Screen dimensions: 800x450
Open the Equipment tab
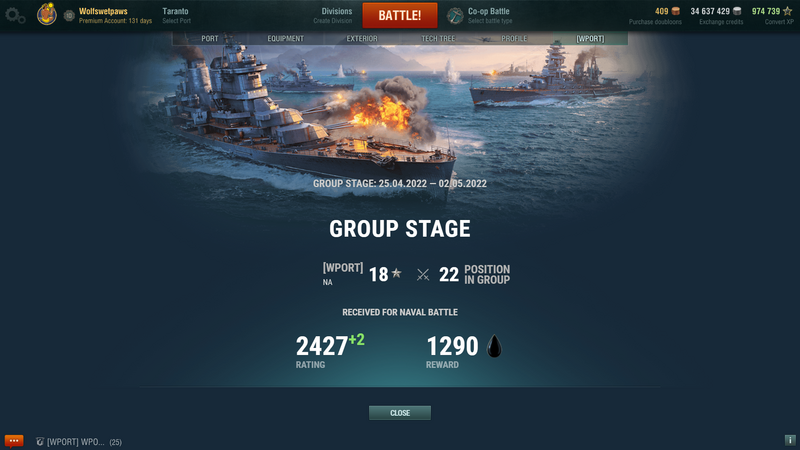(x=285, y=38)
